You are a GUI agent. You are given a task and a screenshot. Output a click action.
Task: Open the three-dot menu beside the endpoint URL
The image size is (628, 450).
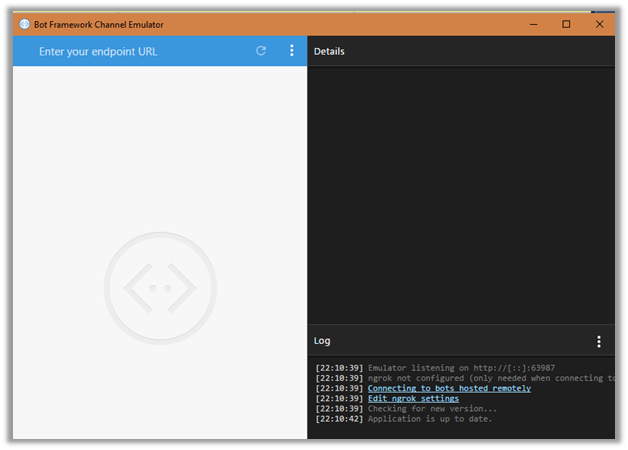tap(292, 51)
